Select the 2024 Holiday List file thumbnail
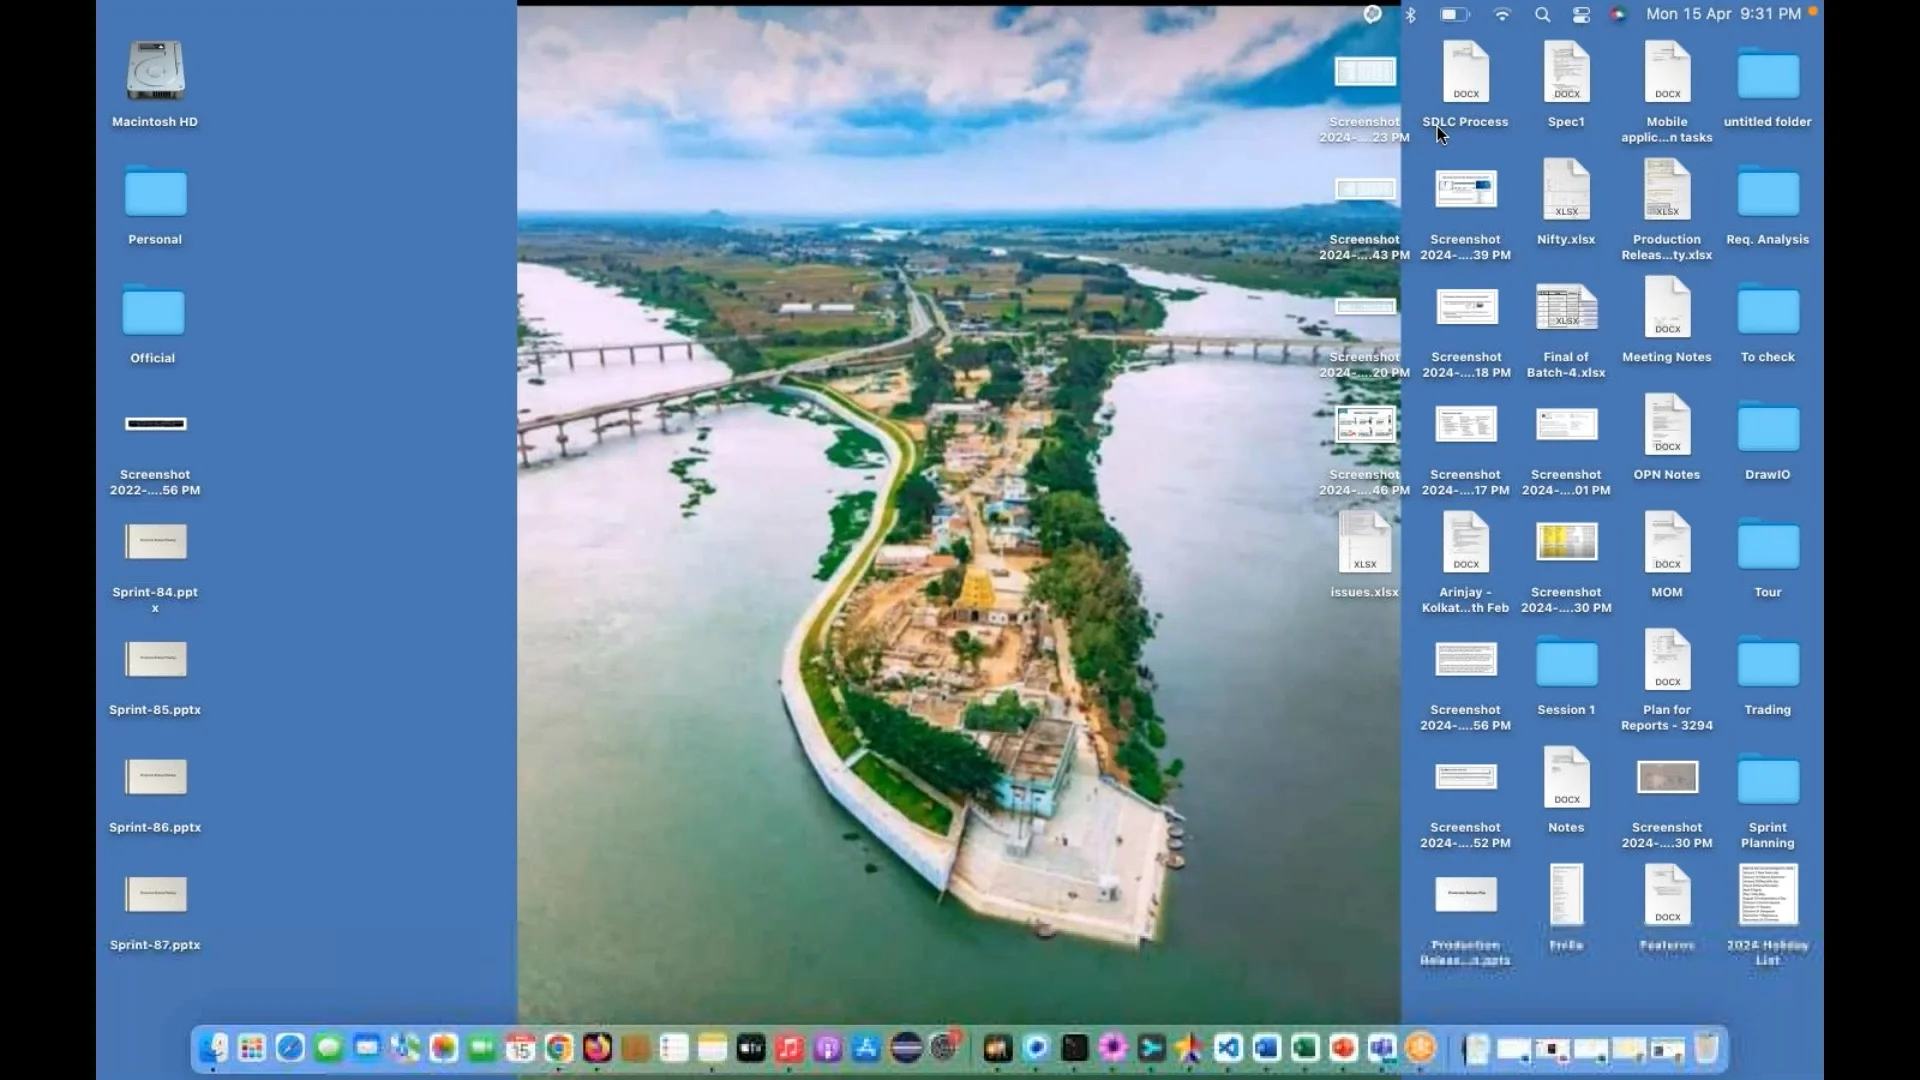Screen dimensions: 1920x1080 [1767, 894]
